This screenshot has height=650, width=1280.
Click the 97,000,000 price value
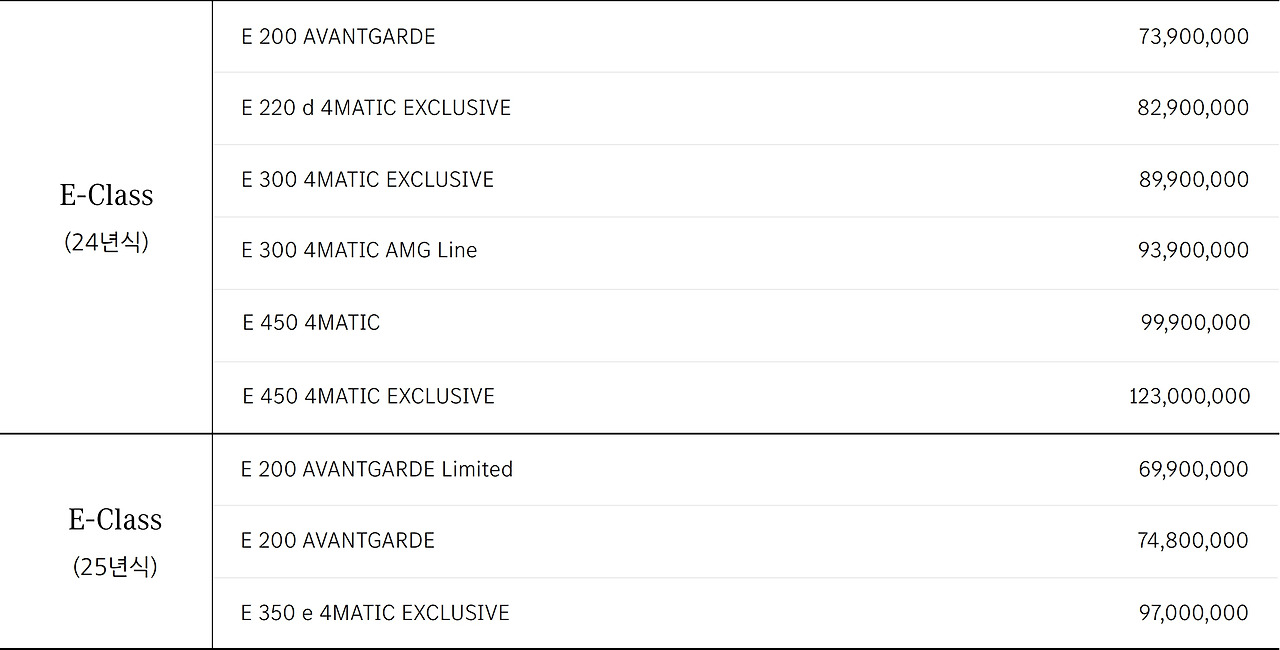pyautogui.click(x=1193, y=613)
